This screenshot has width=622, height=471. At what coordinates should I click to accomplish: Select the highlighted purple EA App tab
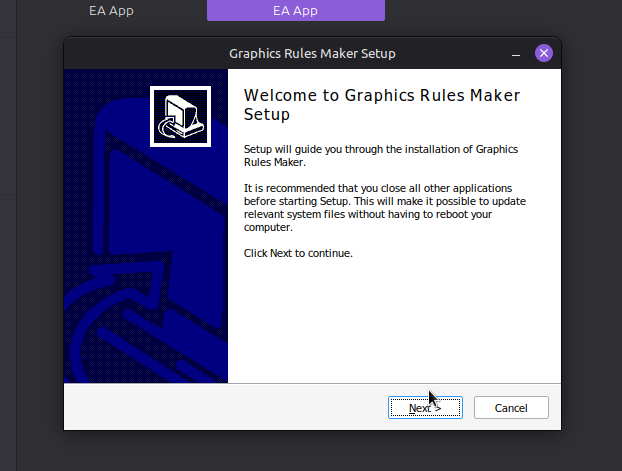[295, 11]
